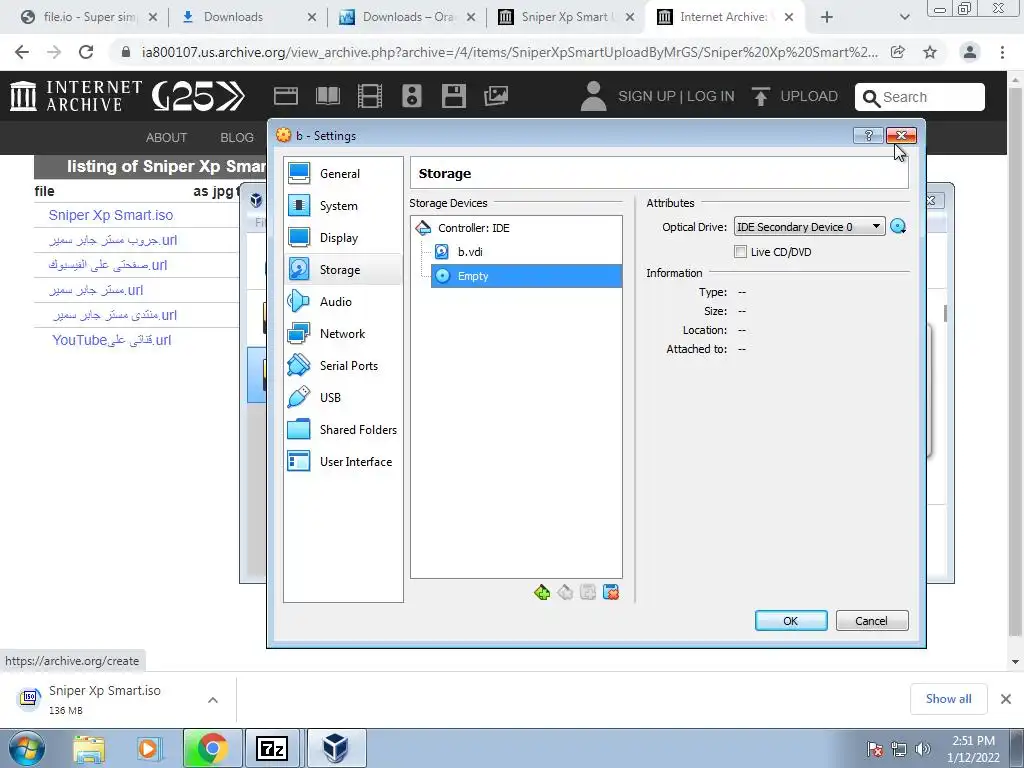Enable the Live CD/DVD checkbox
The height and width of the screenshot is (768, 1024).
[x=741, y=252]
